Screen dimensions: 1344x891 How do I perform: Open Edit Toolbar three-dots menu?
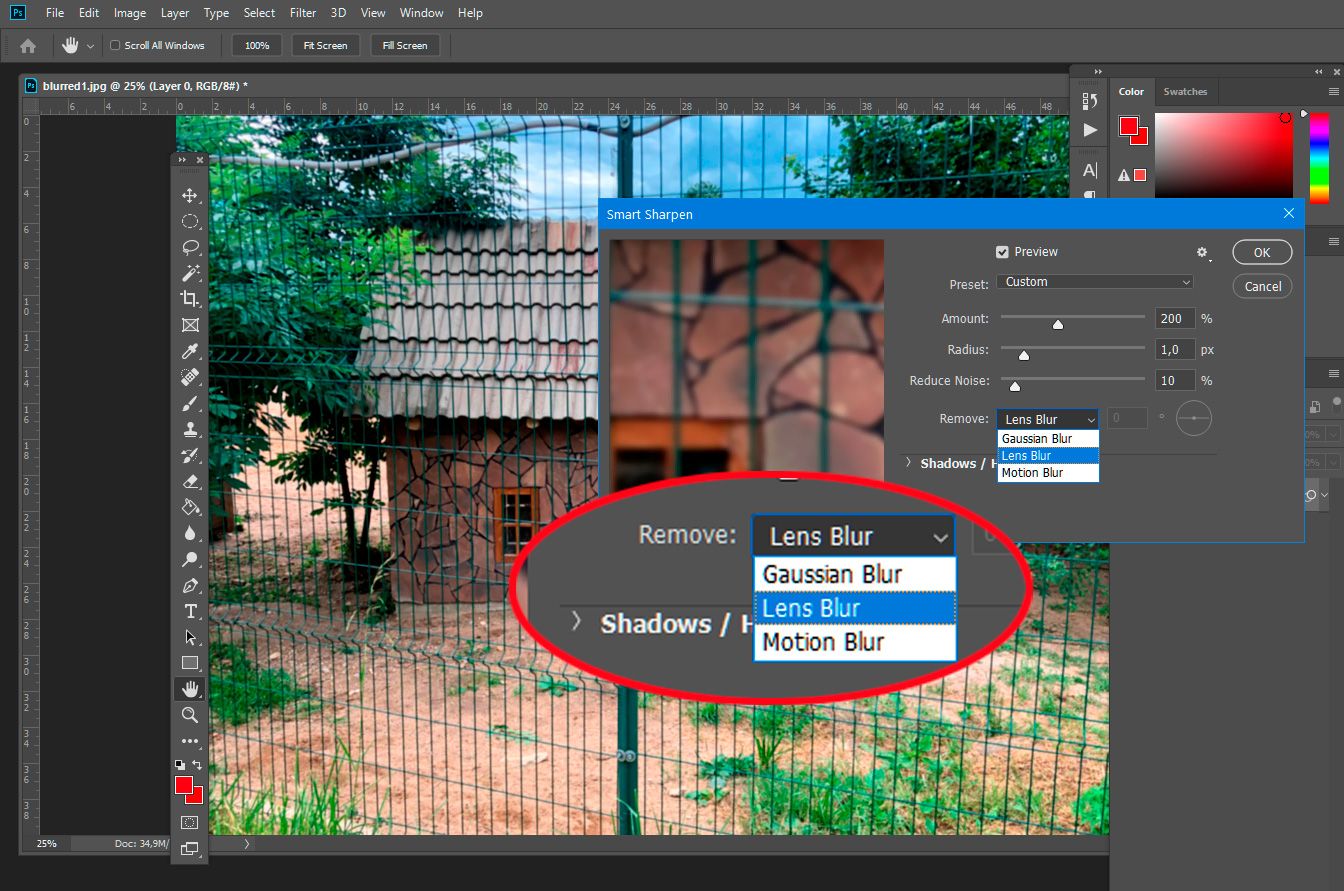click(190, 741)
